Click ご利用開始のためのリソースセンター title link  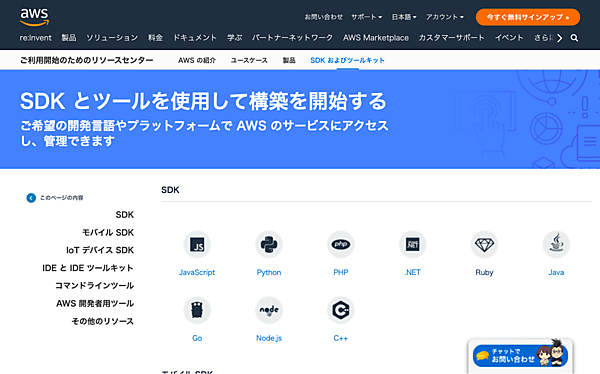(86, 60)
